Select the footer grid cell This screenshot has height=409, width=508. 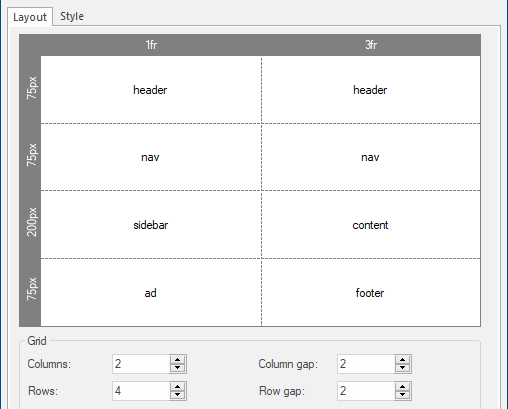tap(371, 293)
